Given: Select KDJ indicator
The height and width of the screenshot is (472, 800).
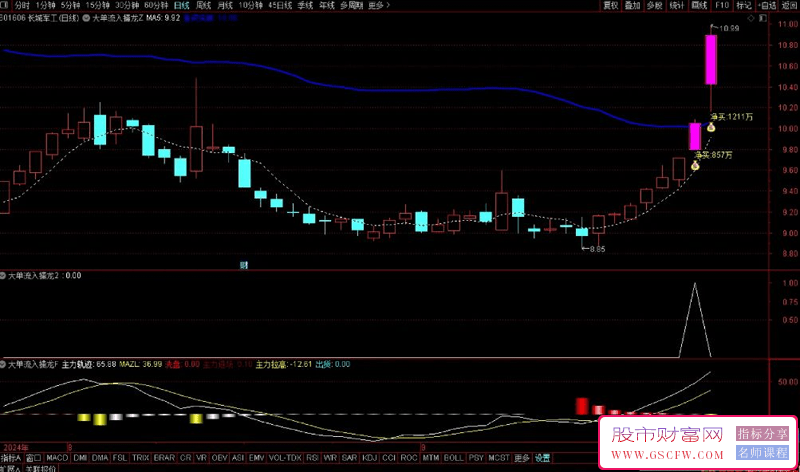Looking at the screenshot, I should click(369, 458).
